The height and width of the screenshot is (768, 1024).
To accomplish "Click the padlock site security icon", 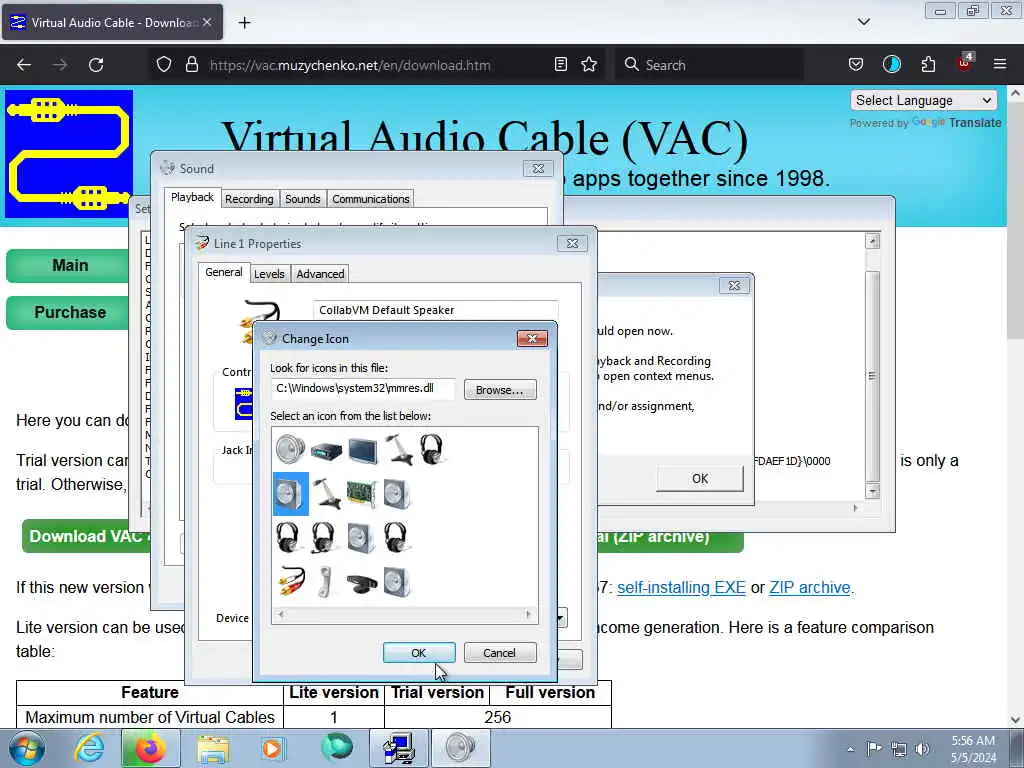I will click(x=191, y=65).
